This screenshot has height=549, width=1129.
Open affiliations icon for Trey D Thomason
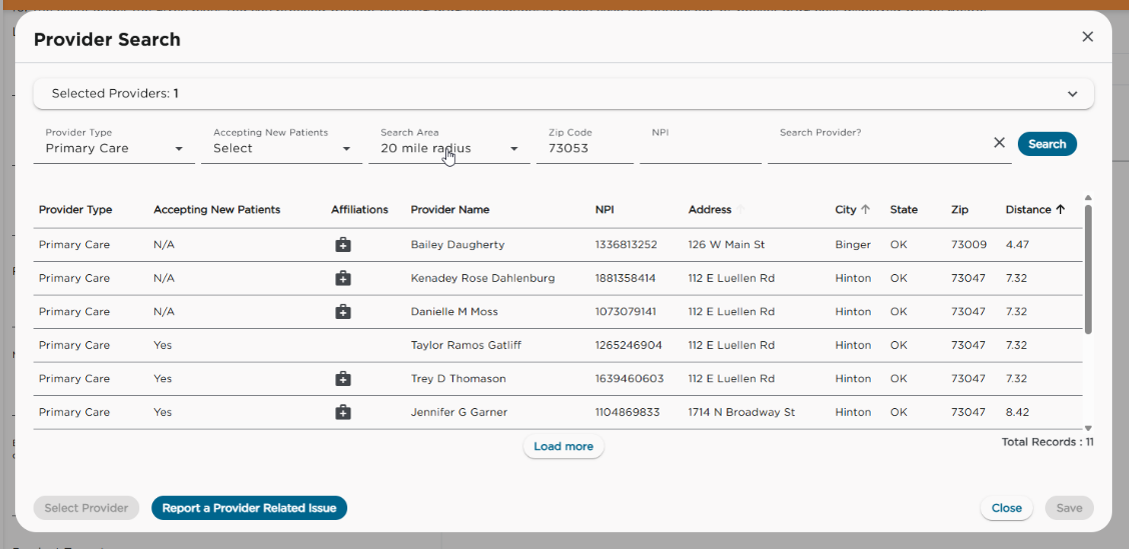tap(343, 378)
